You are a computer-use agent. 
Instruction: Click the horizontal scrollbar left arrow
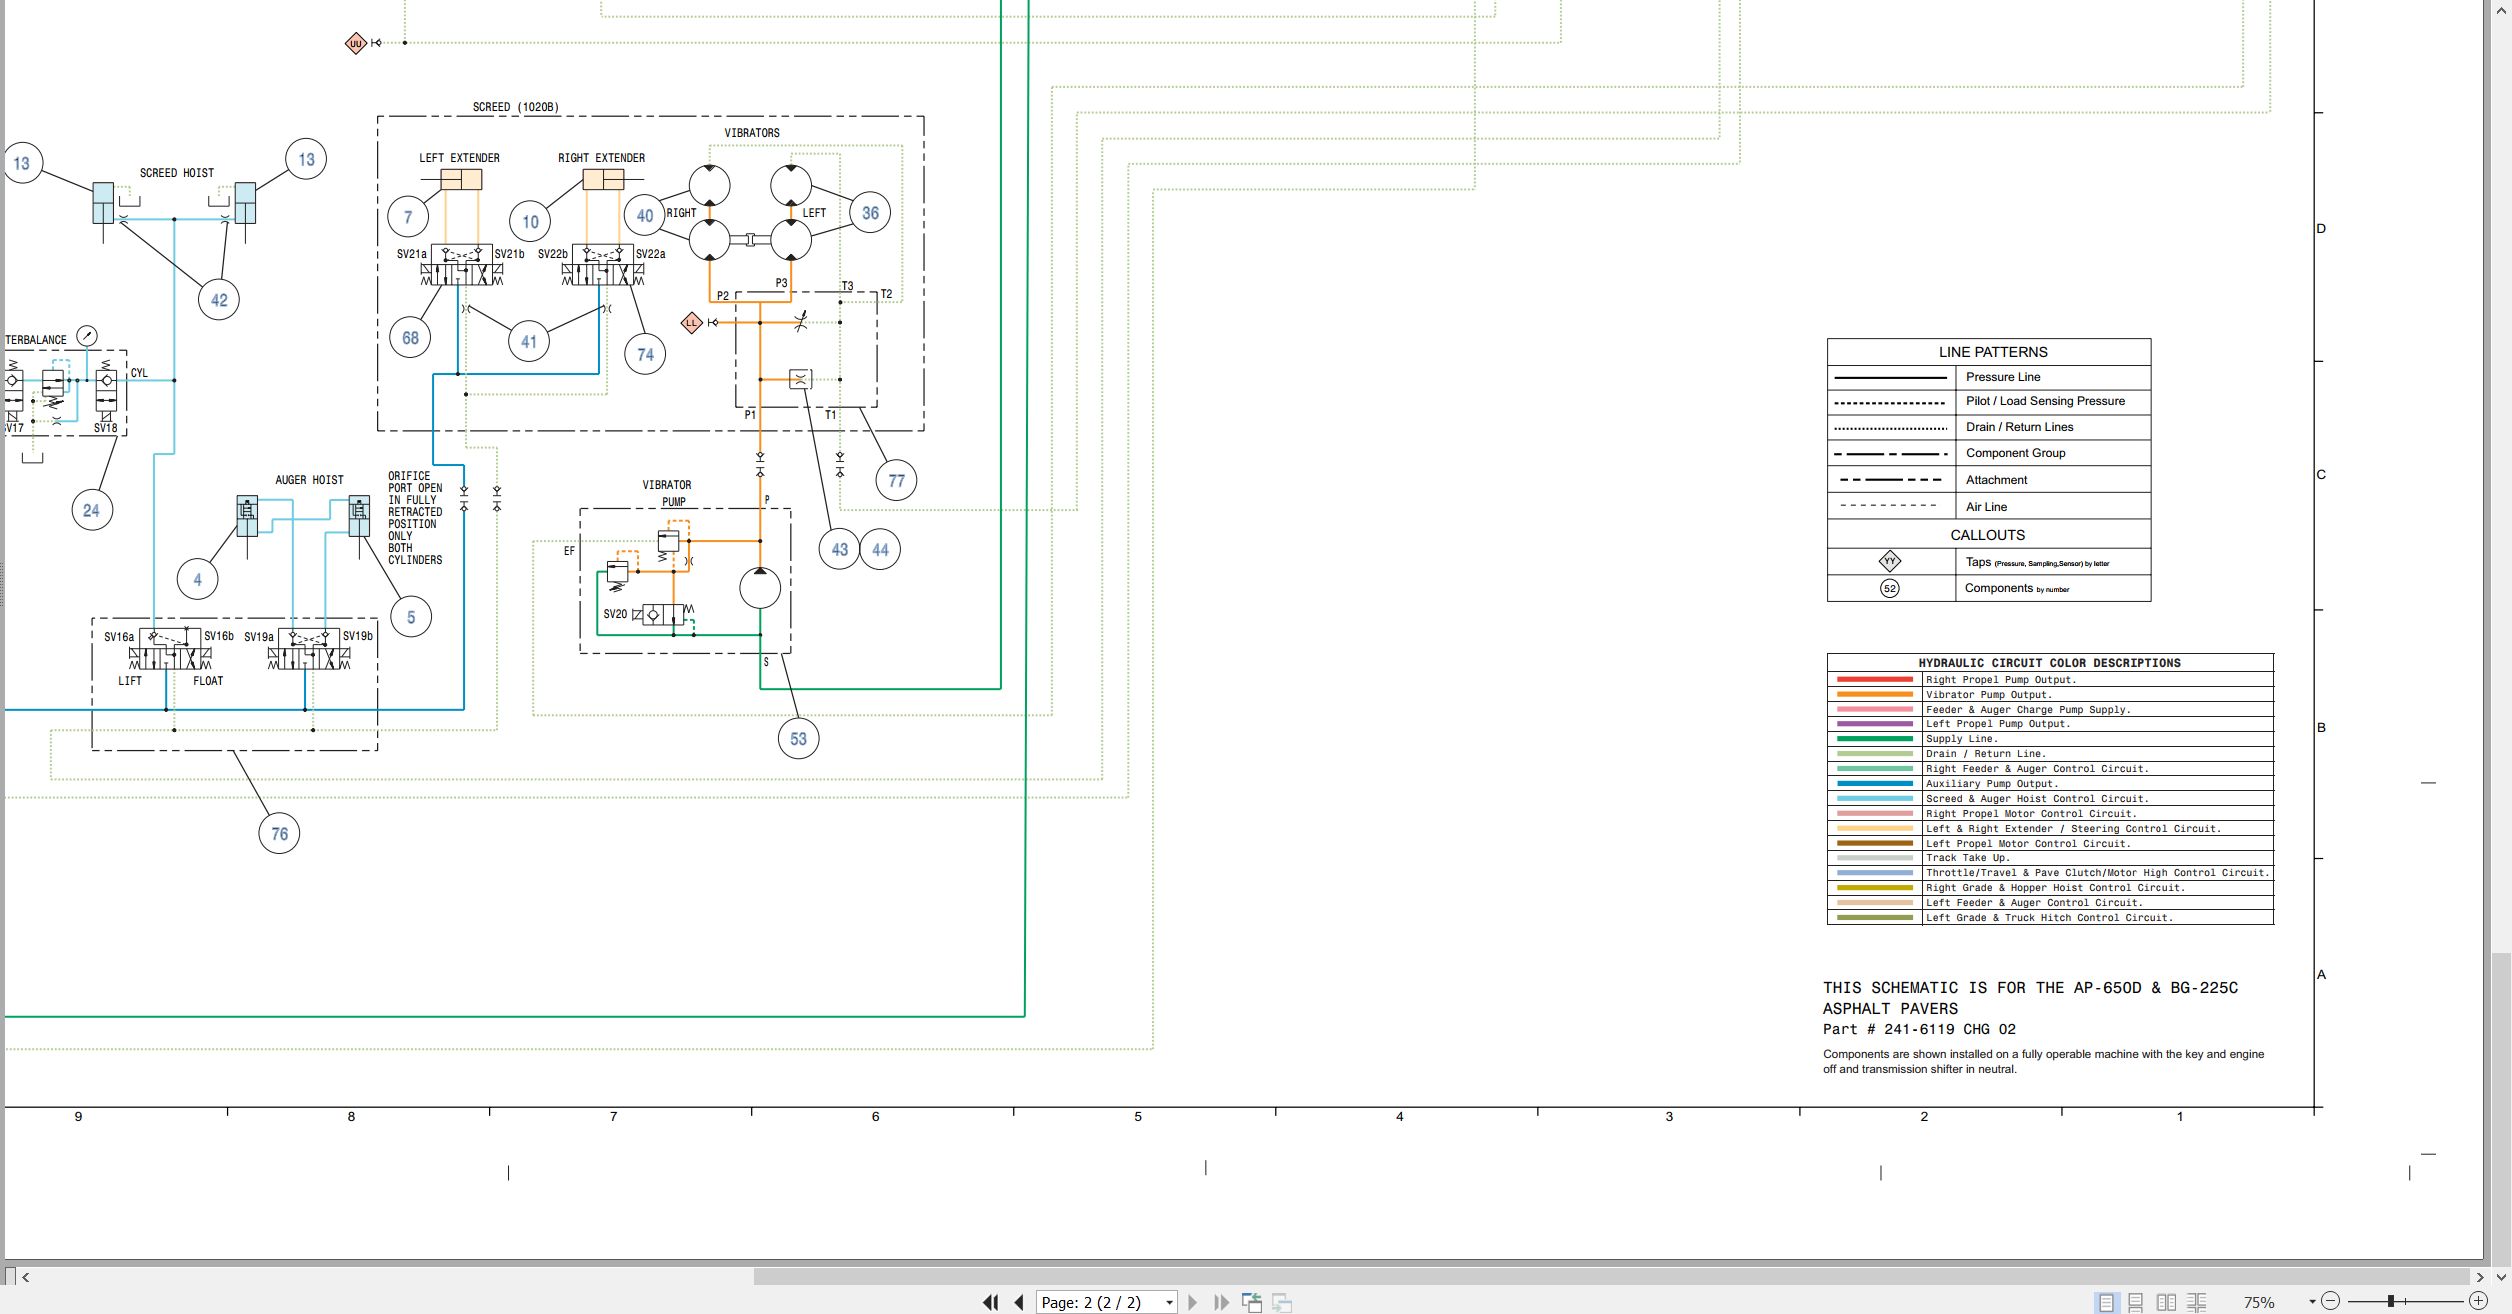25,1277
